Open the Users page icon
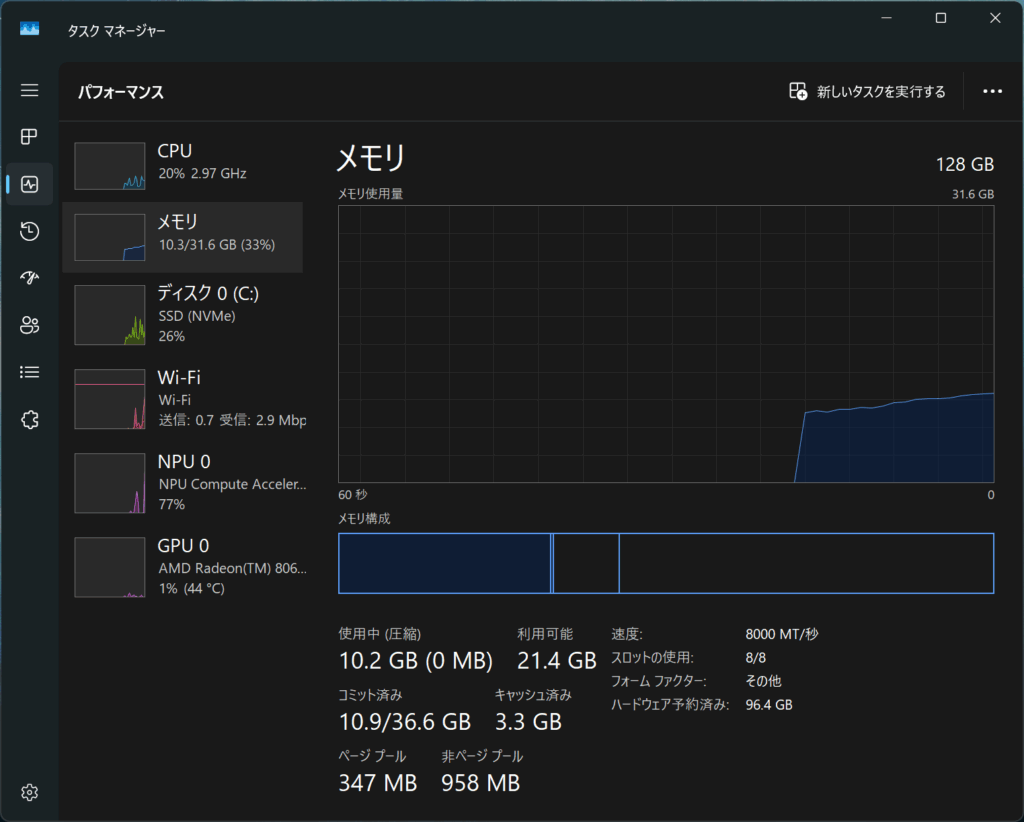 (x=29, y=325)
